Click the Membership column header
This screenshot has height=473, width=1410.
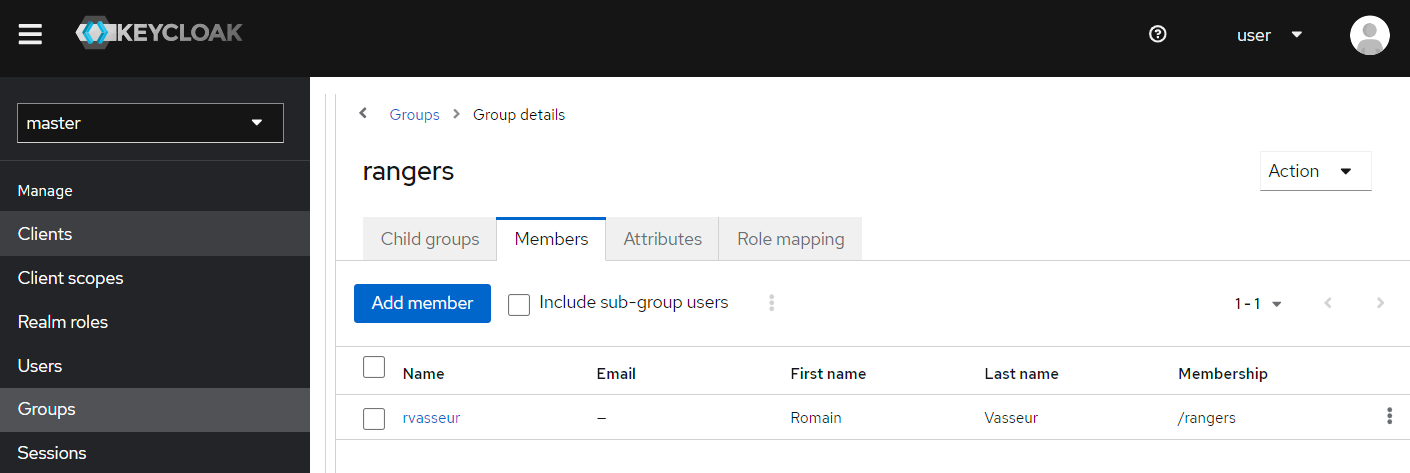pos(1223,374)
